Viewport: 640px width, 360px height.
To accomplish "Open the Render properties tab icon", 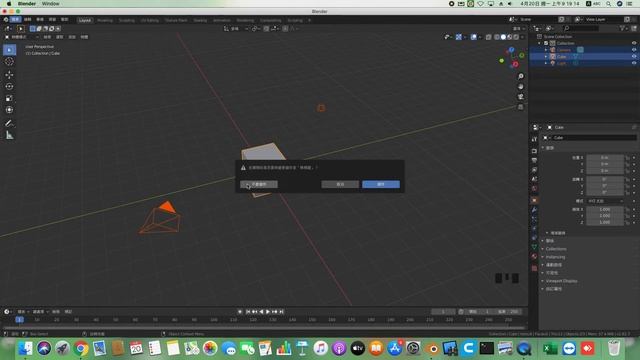I will [534, 151].
